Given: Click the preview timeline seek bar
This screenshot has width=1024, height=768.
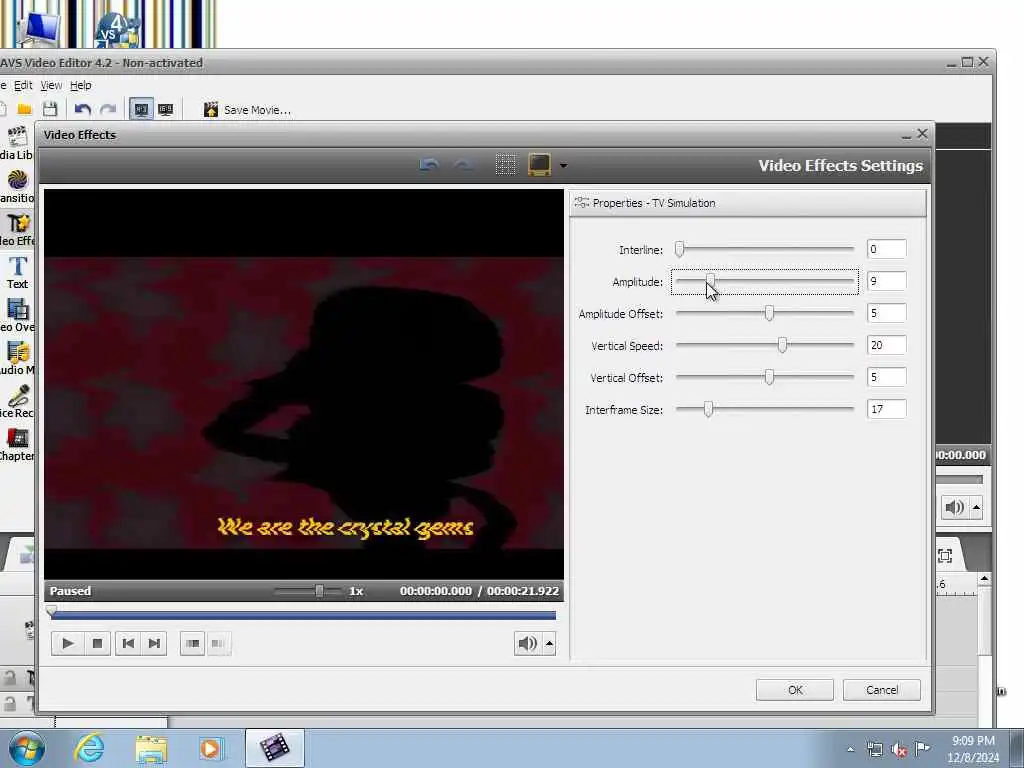Looking at the screenshot, I should click(x=303, y=615).
